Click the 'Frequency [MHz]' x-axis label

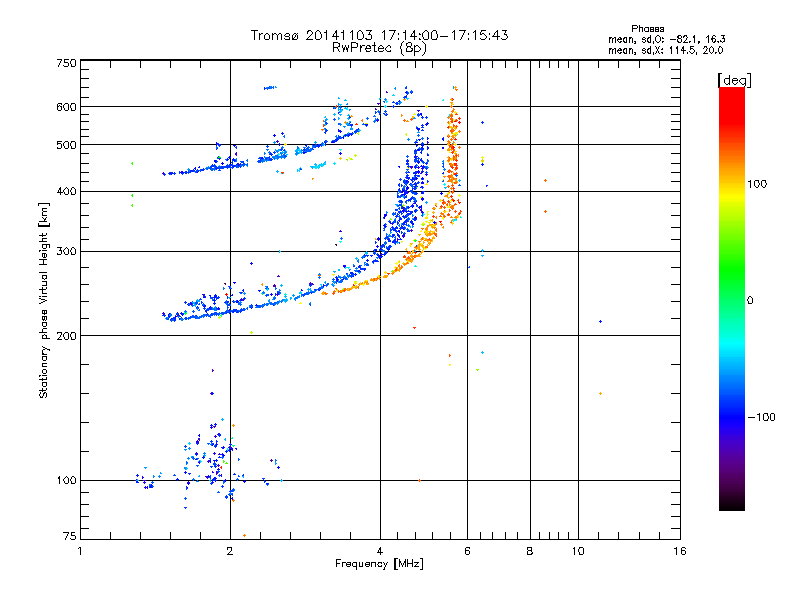coord(379,564)
